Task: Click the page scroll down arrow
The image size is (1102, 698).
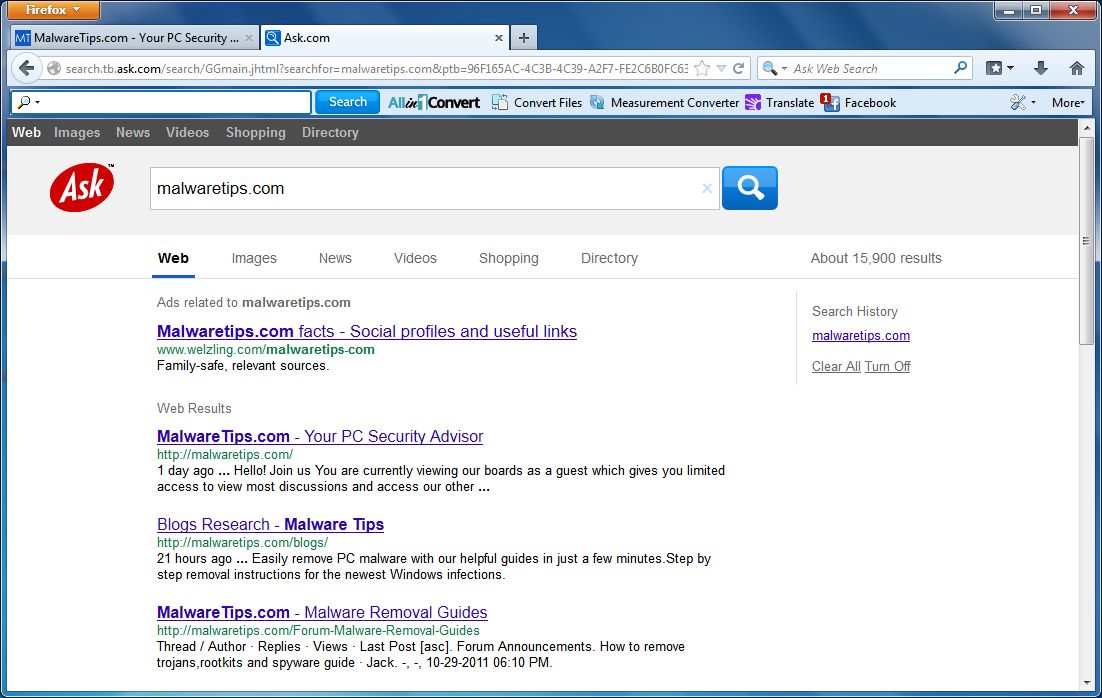Action: [x=1087, y=682]
